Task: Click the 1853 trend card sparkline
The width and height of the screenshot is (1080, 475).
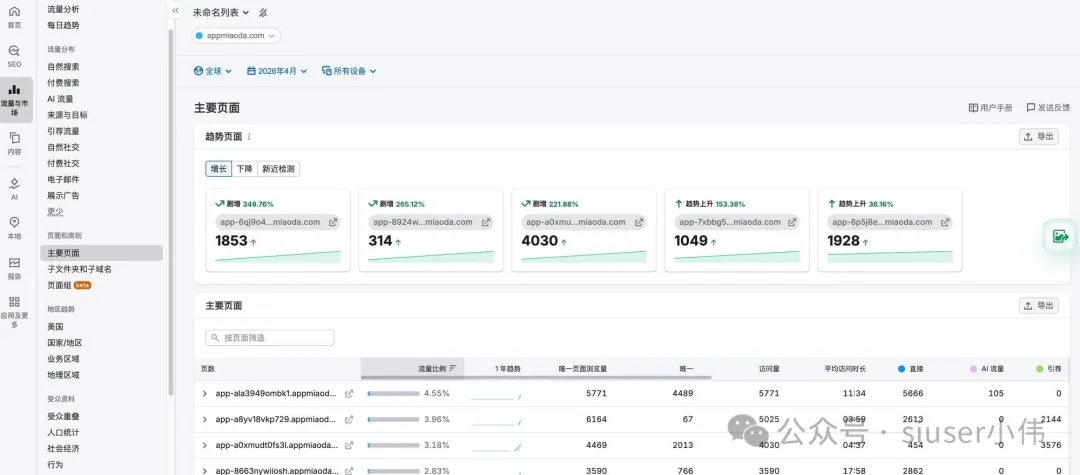Action: (x=278, y=256)
